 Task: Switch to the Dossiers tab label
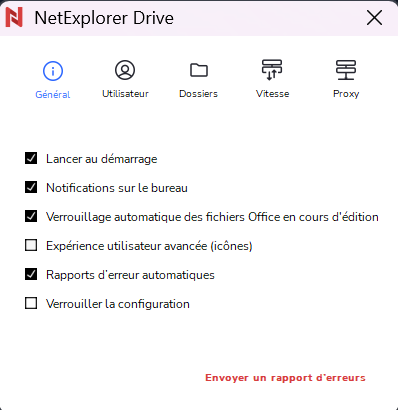pos(198,94)
